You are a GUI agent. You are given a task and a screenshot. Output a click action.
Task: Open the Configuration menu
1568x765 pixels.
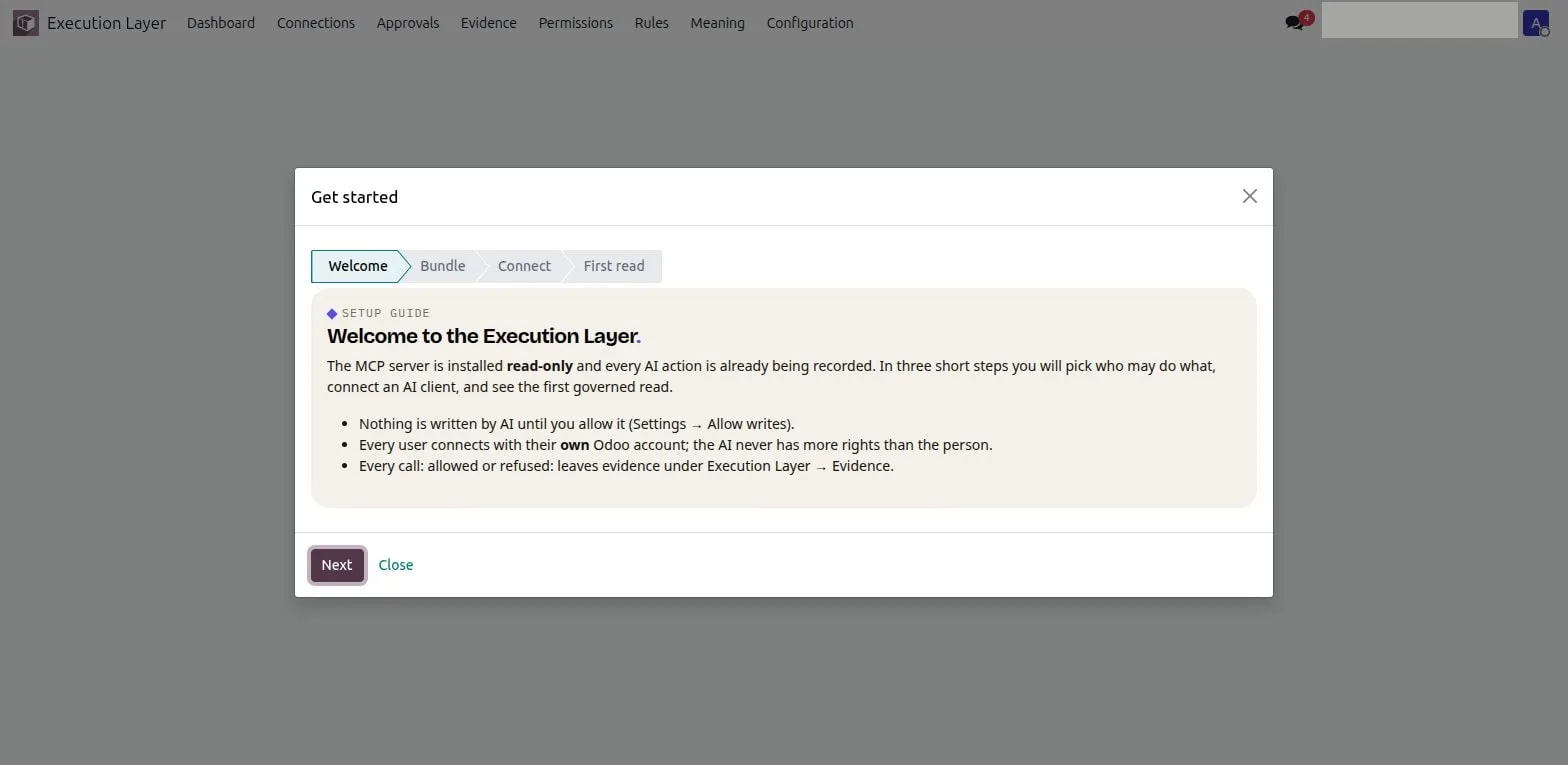click(810, 22)
